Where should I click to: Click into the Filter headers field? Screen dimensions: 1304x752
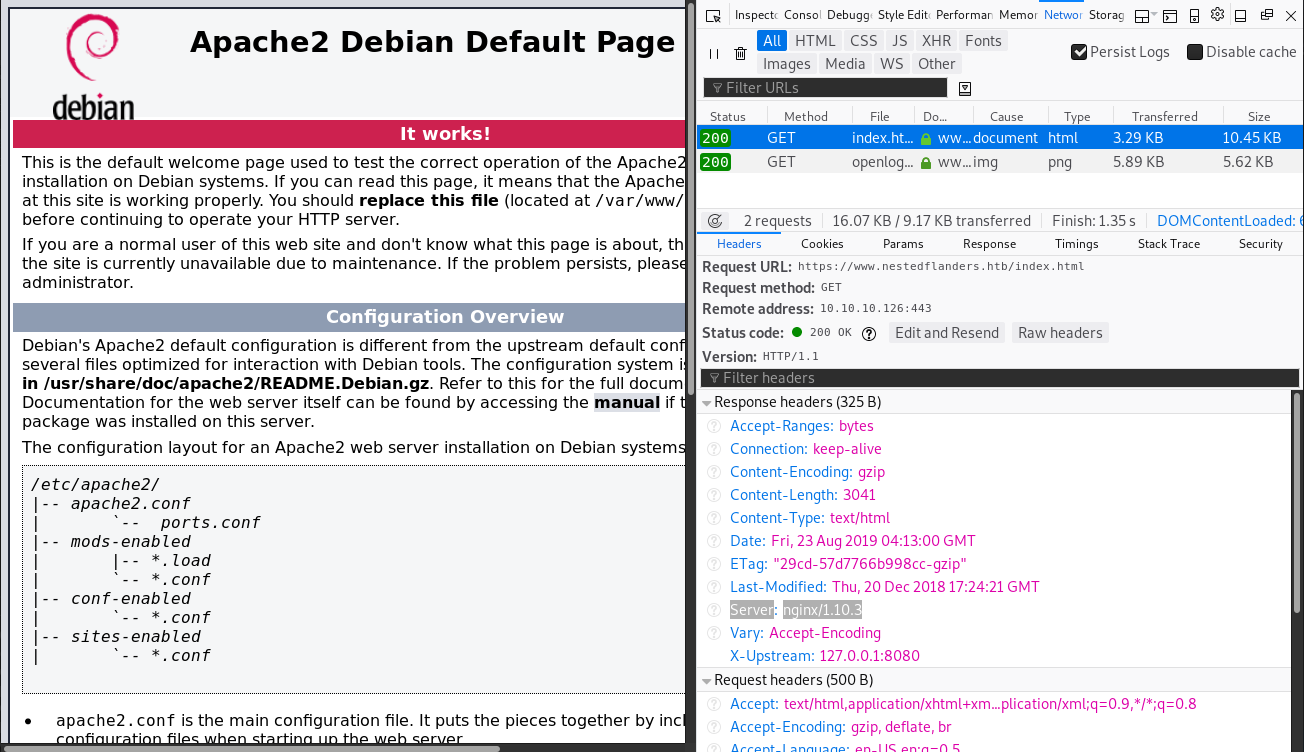tap(1000, 378)
